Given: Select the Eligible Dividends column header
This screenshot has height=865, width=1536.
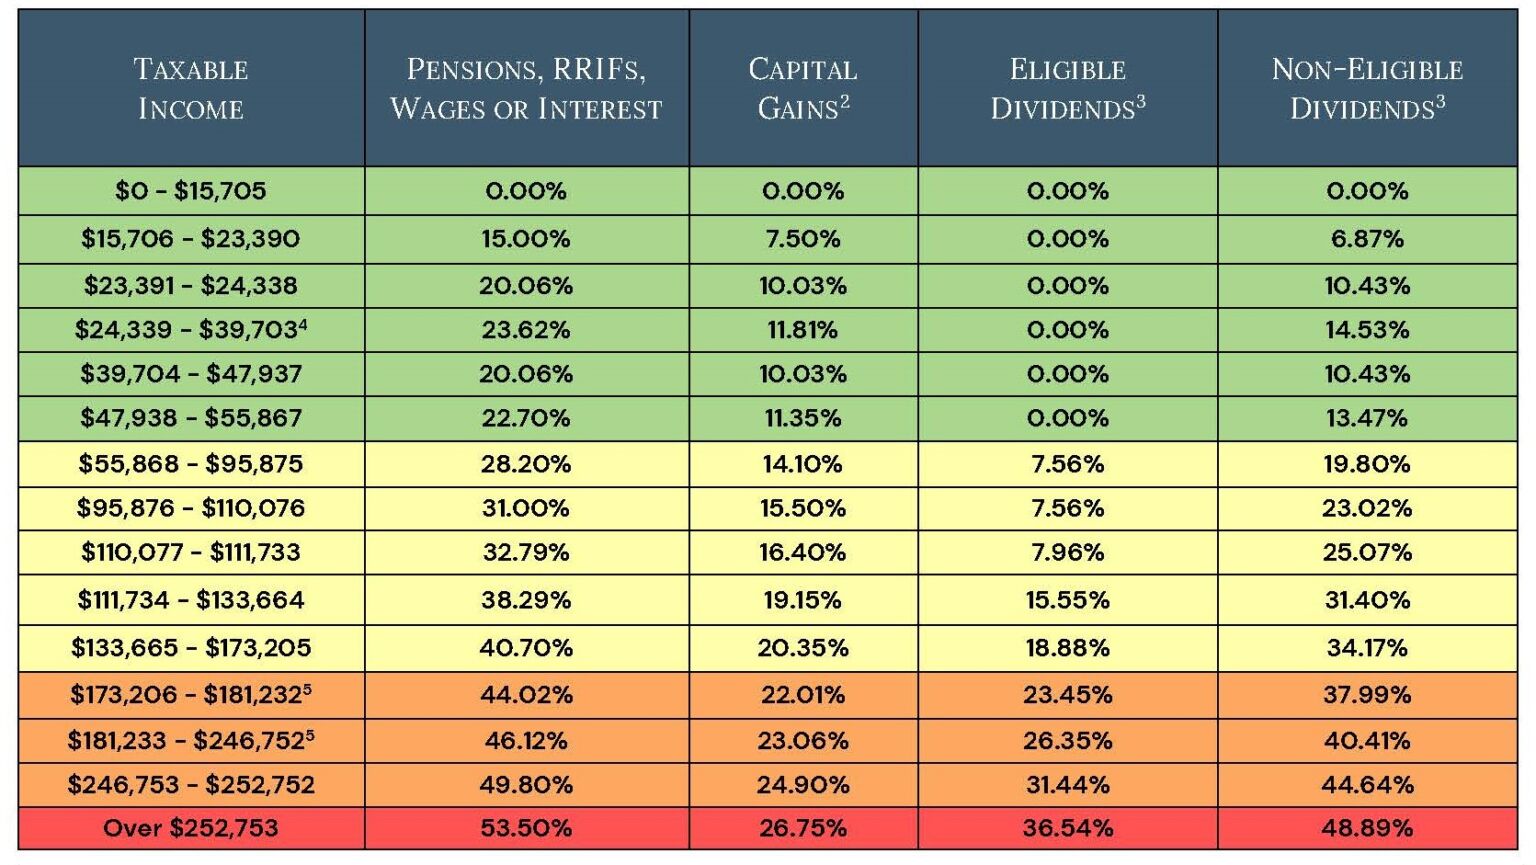Looking at the screenshot, I should 1067,88.
